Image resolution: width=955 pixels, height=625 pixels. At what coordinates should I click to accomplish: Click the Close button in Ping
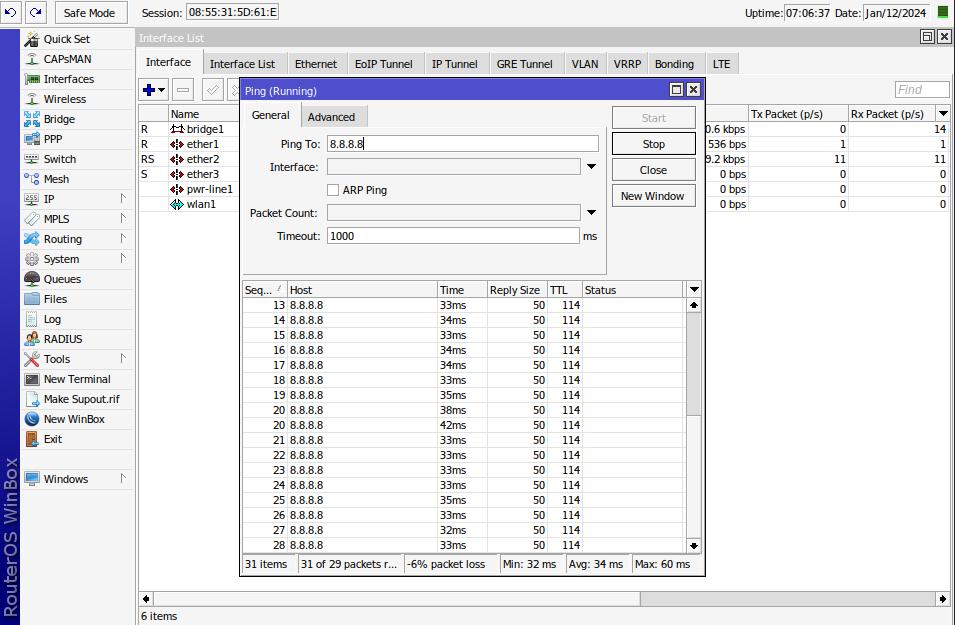(654, 171)
